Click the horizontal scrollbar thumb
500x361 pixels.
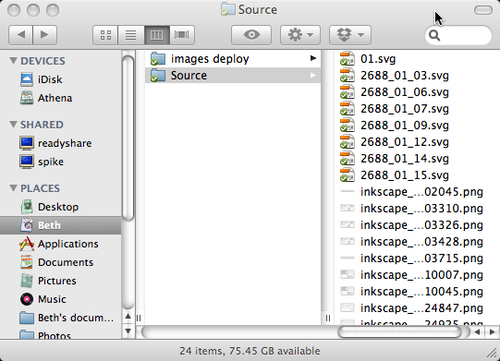point(399,332)
